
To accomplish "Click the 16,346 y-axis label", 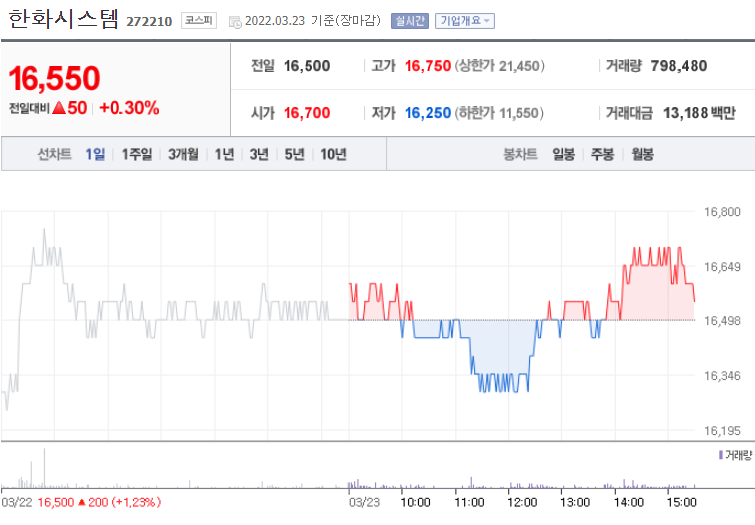I will [722, 375].
